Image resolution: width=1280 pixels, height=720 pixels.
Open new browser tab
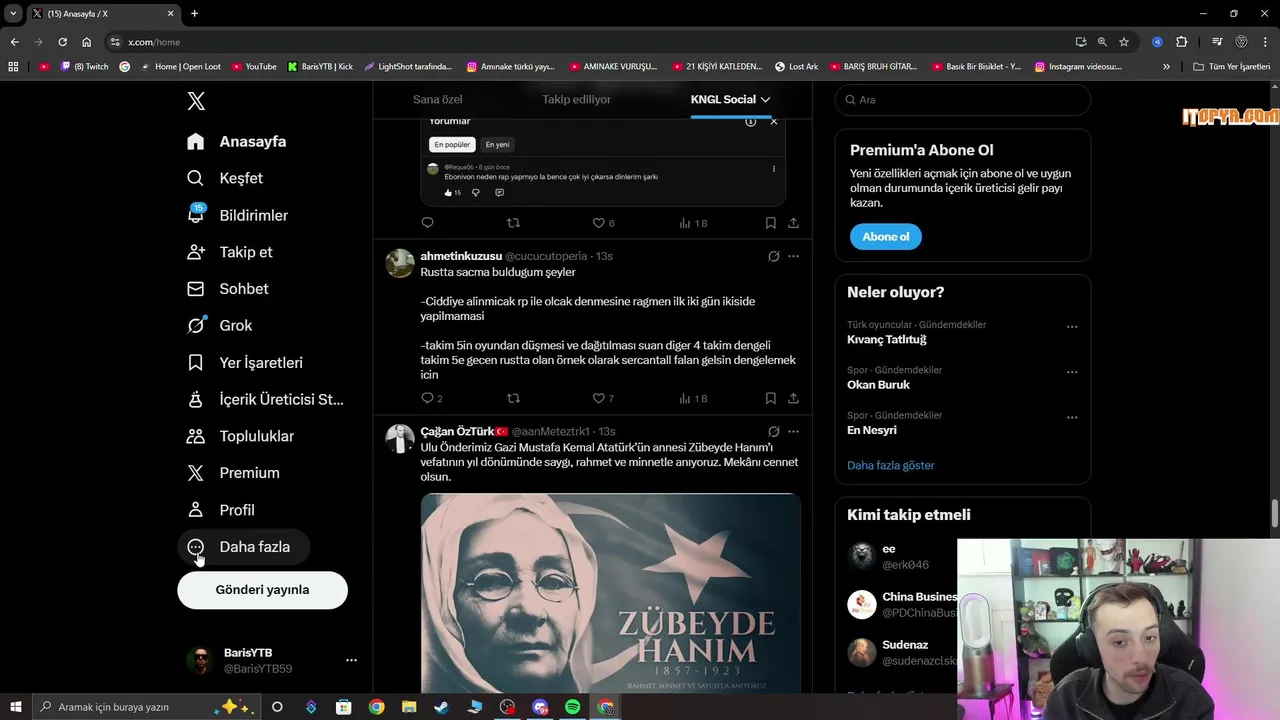[194, 13]
